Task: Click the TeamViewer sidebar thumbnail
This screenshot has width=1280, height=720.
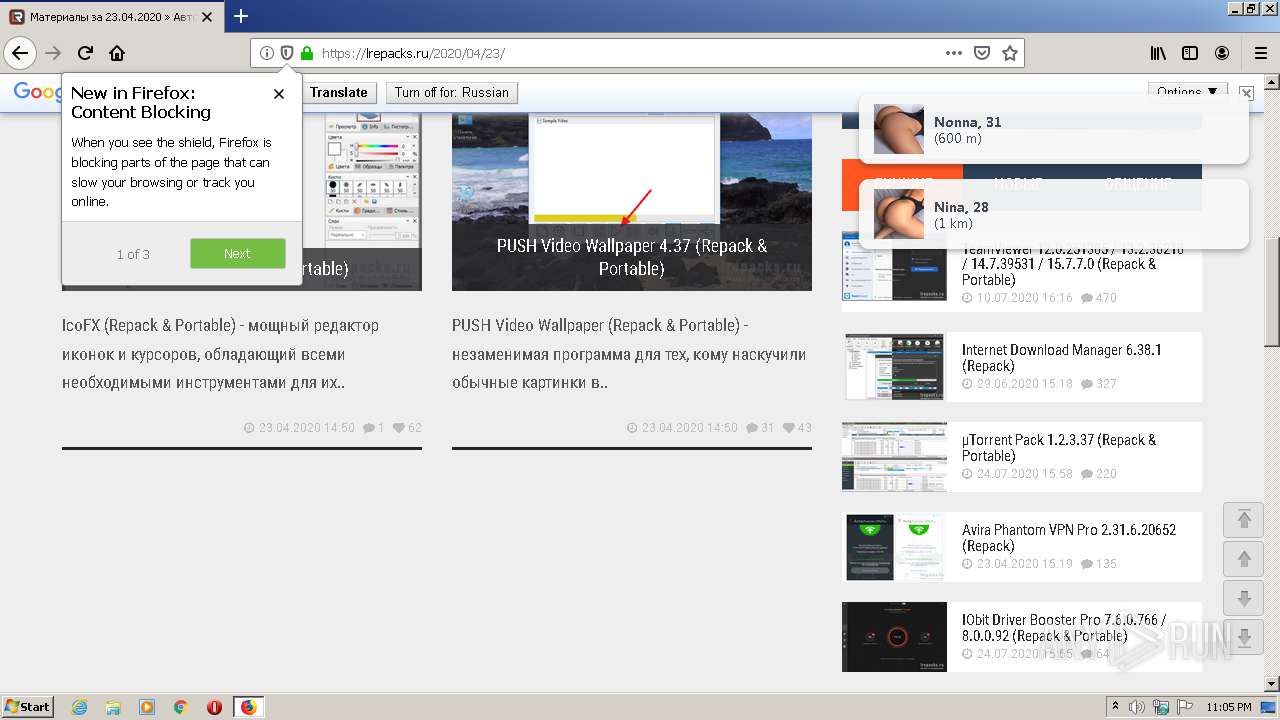Action: tap(894, 268)
